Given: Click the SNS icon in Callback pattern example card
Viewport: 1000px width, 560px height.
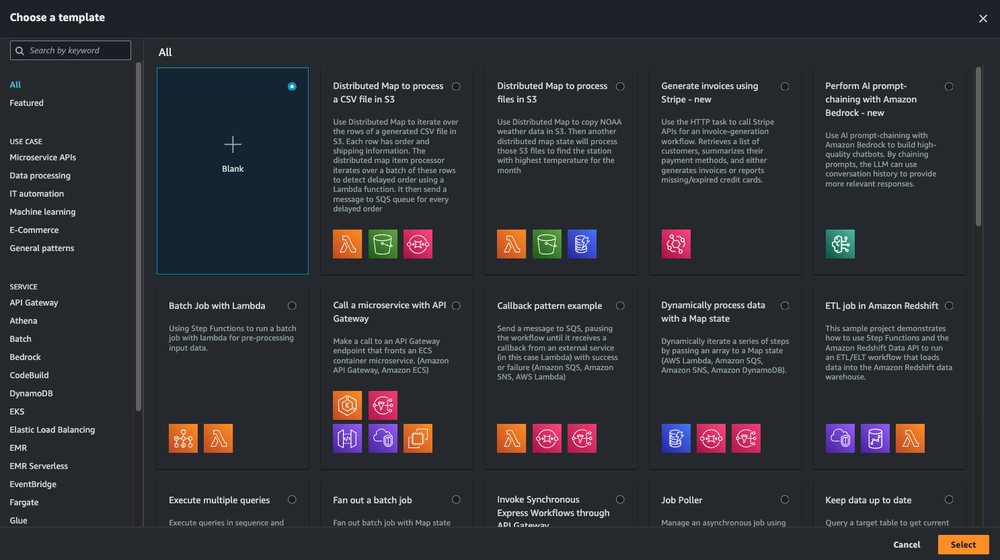Looking at the screenshot, I should click(582, 438).
